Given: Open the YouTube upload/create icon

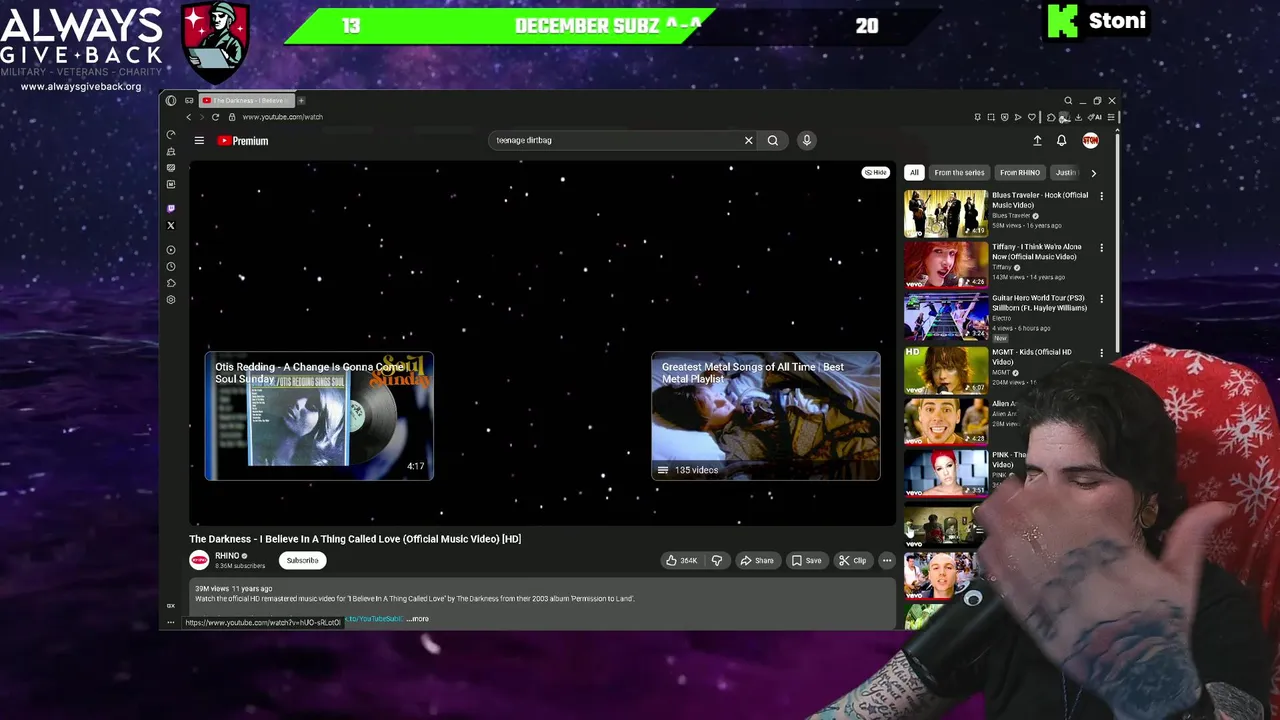Looking at the screenshot, I should point(1037,141).
